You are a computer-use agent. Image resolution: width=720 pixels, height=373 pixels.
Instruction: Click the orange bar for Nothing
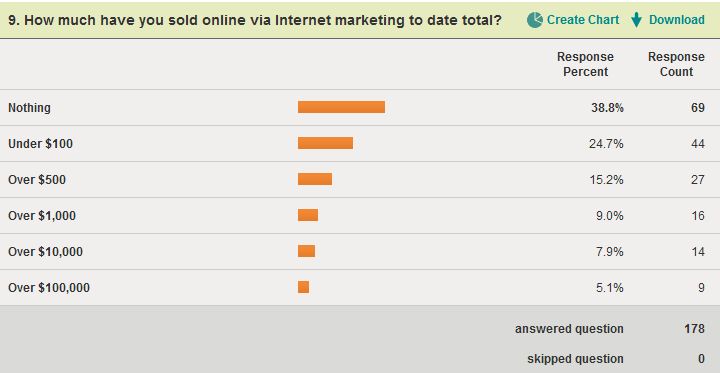coord(341,107)
